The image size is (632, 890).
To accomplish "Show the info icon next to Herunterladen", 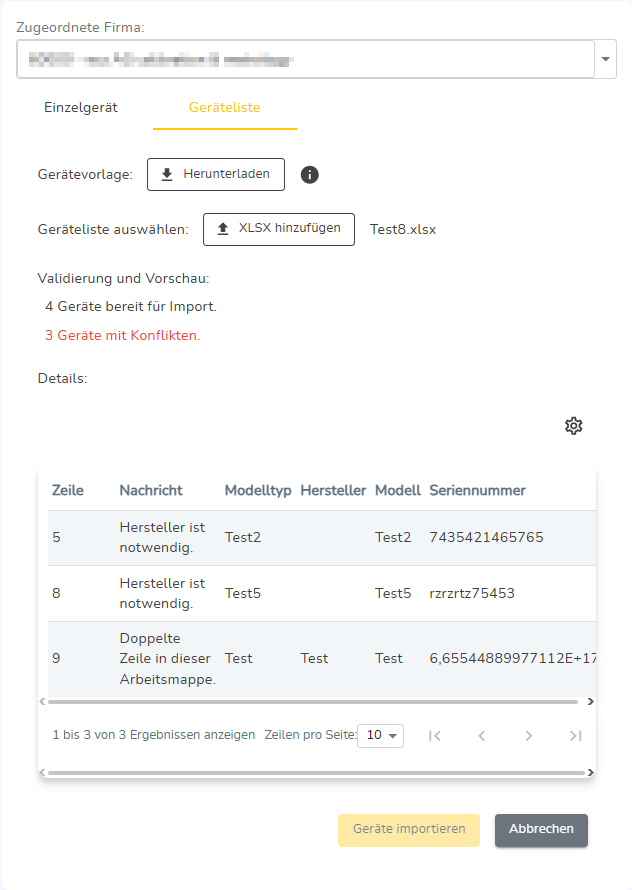I will point(309,174).
